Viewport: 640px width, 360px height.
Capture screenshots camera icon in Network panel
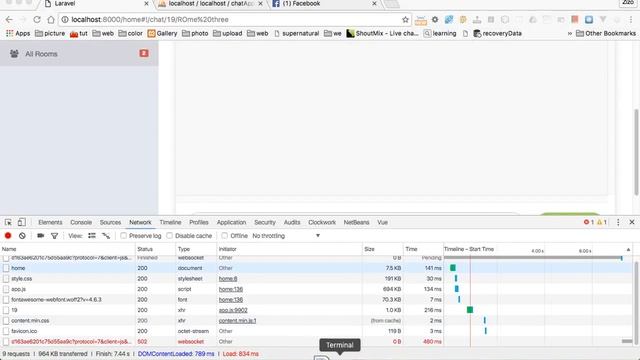[40, 236]
